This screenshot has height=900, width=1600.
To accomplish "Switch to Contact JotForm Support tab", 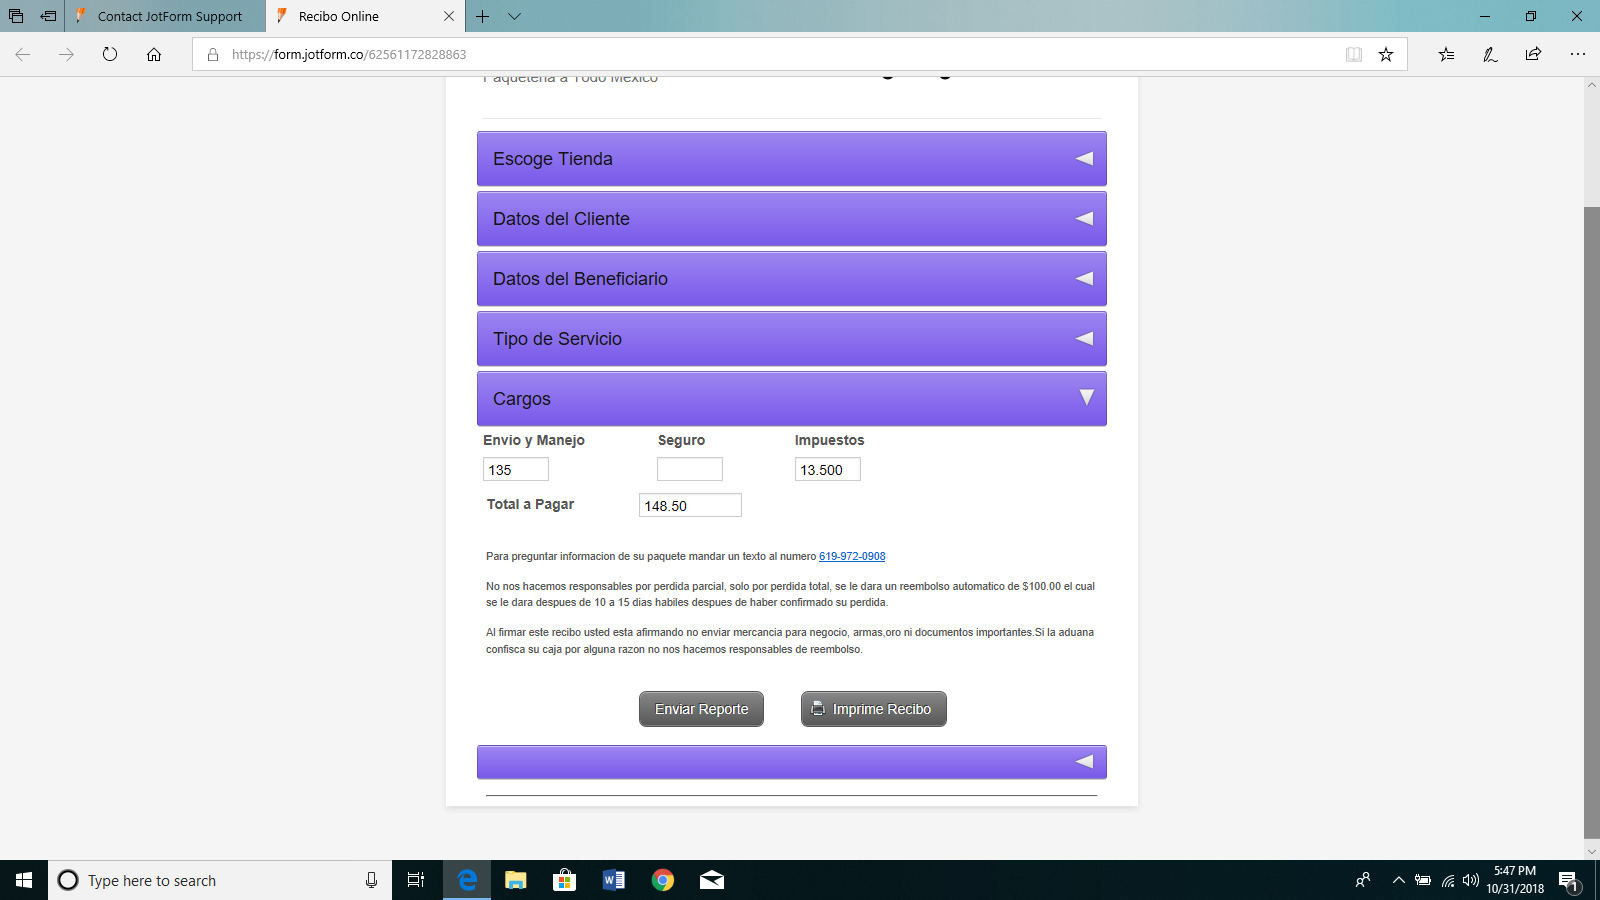I will tap(169, 17).
